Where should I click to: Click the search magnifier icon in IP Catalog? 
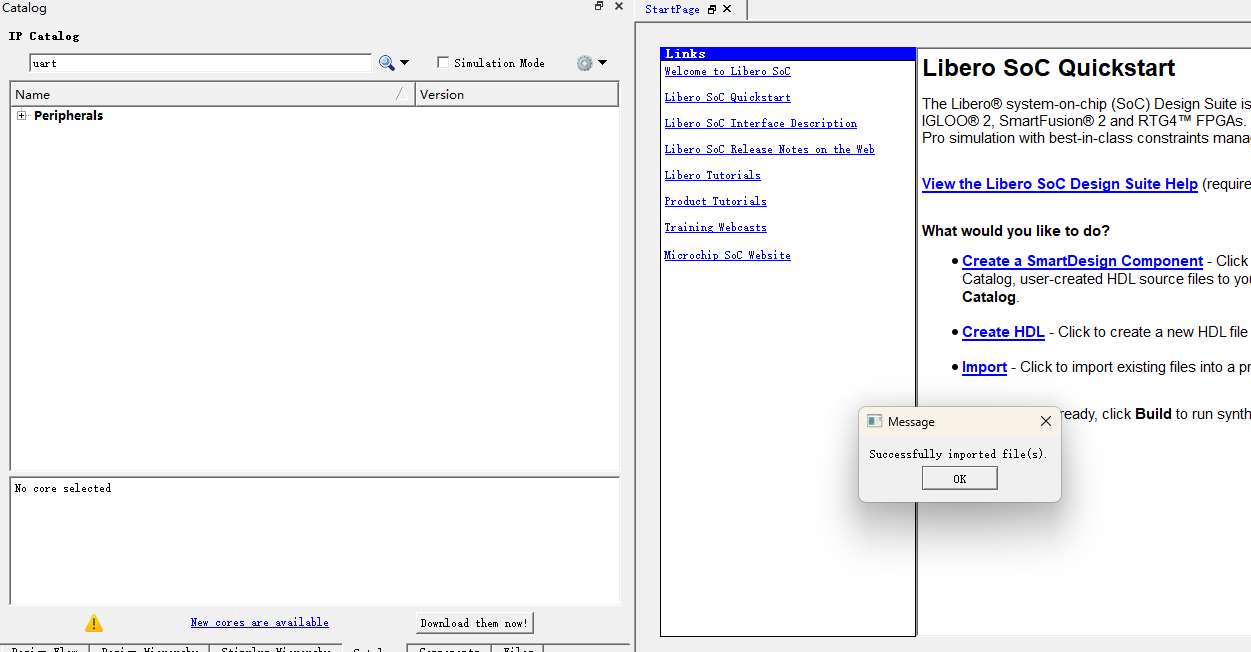[x=386, y=63]
